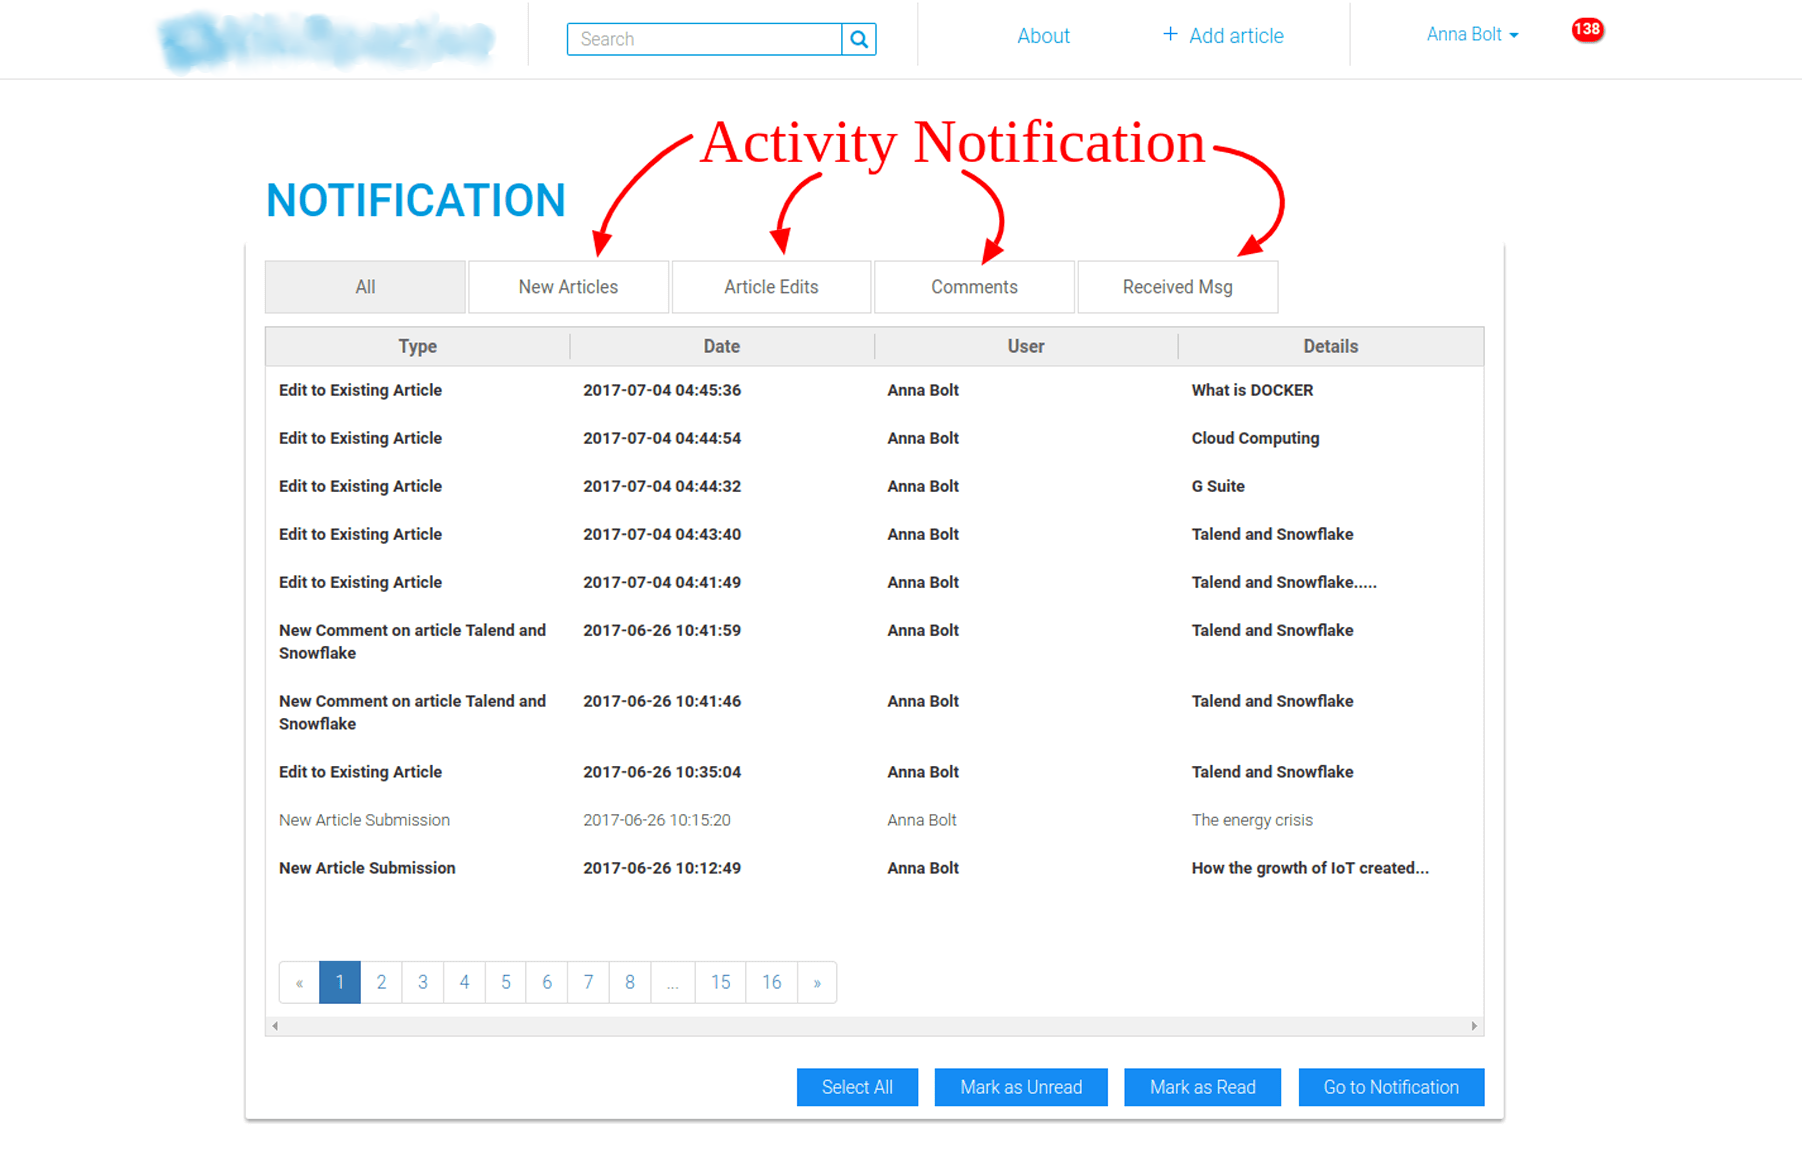Click the search magnifier icon

[x=859, y=39]
